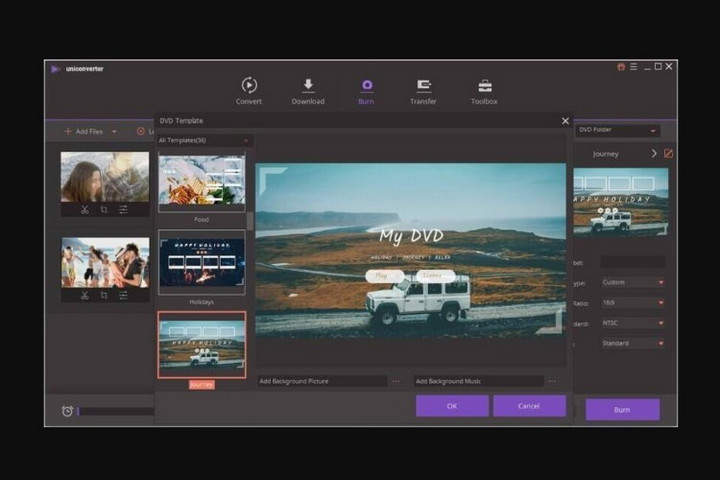Click the Journey template preview in right panel
Image resolution: width=720 pixels, height=480 pixels.
coord(621,202)
